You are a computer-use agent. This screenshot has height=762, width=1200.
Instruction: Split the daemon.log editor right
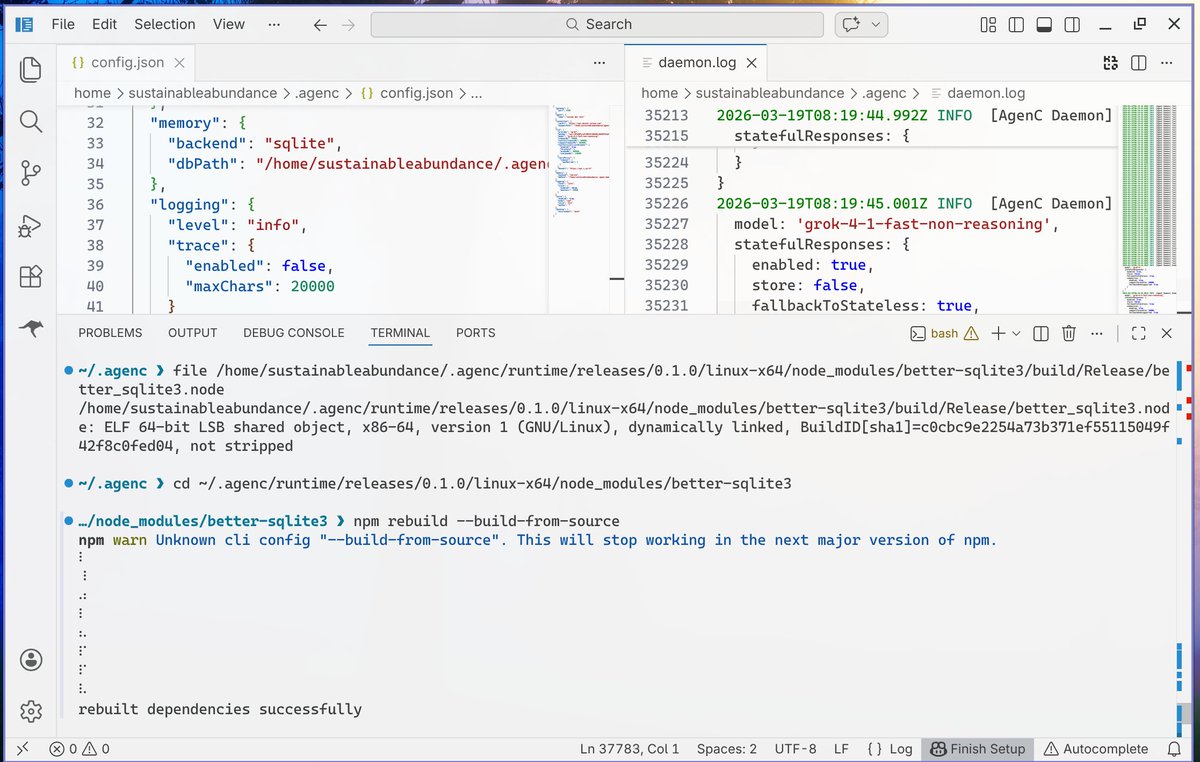tap(1139, 63)
